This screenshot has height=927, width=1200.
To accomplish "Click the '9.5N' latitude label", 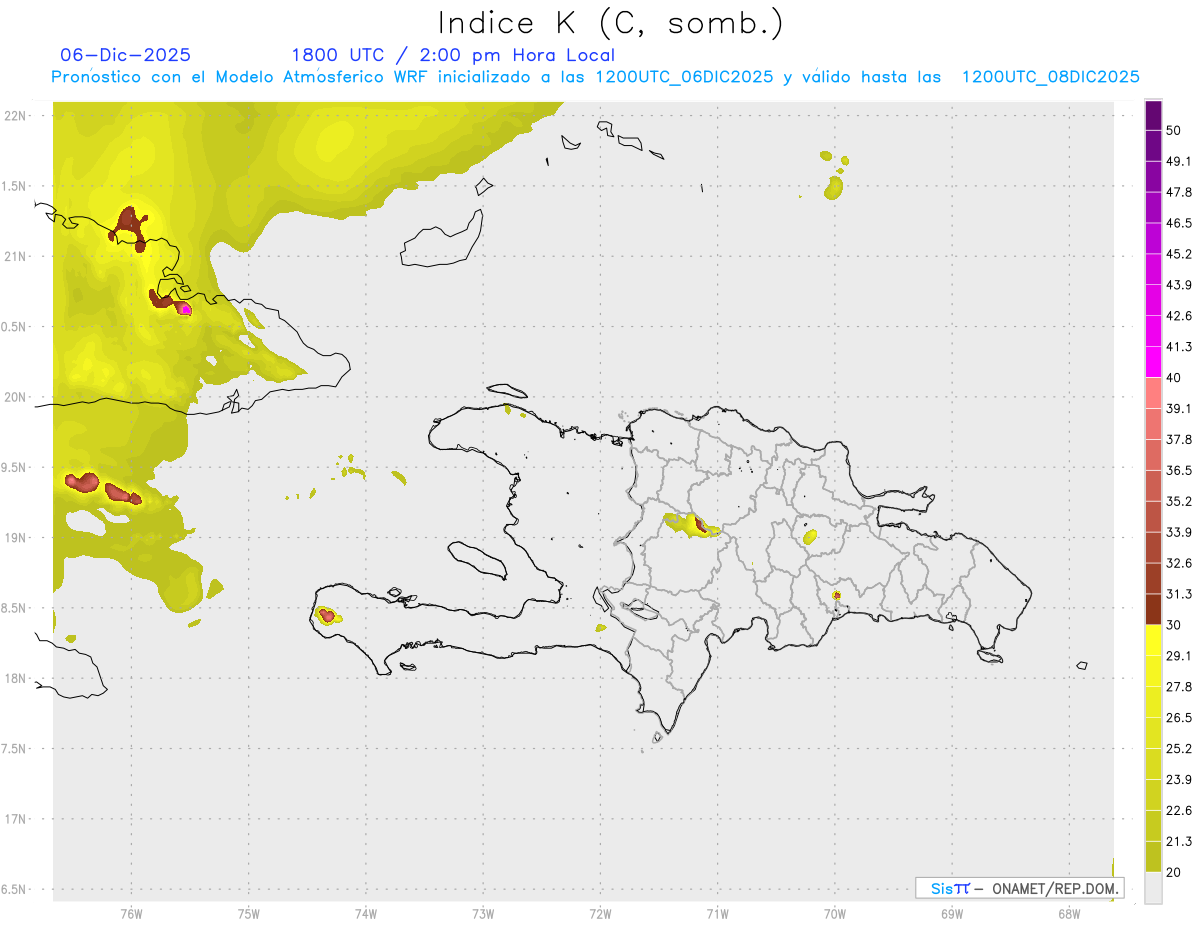I will [15, 467].
